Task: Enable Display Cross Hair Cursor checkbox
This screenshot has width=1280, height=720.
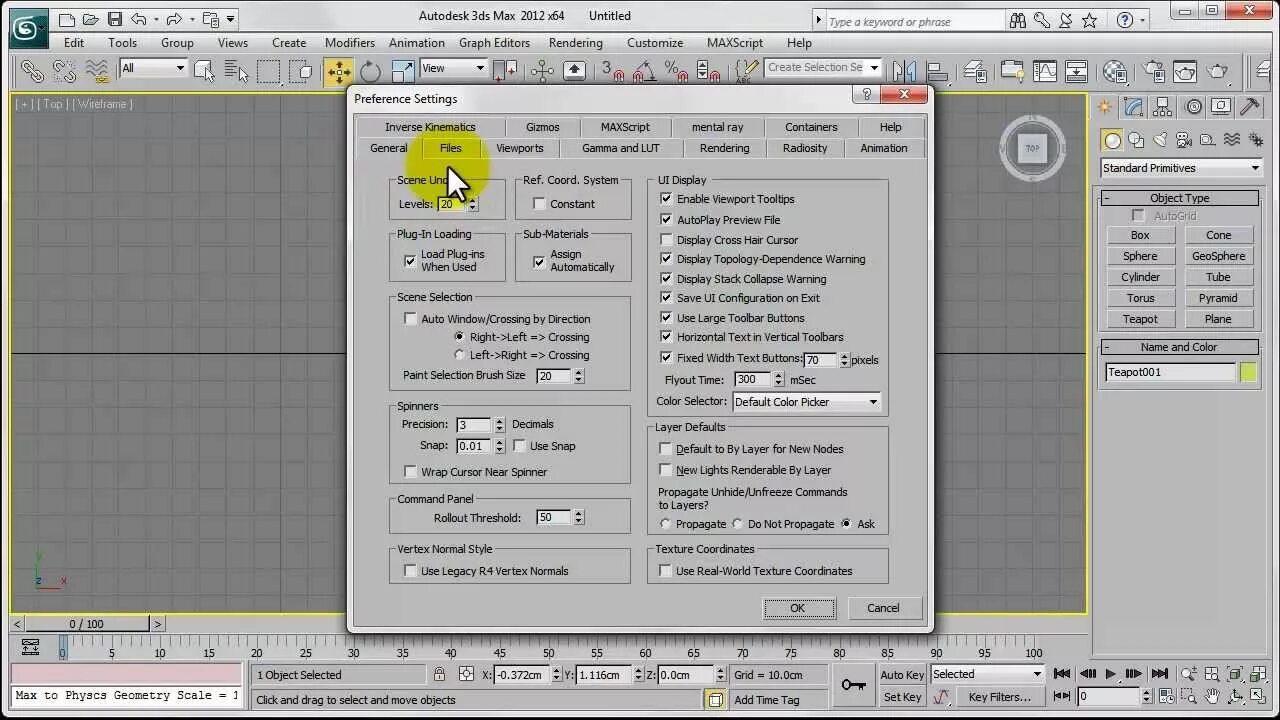Action: pos(666,240)
